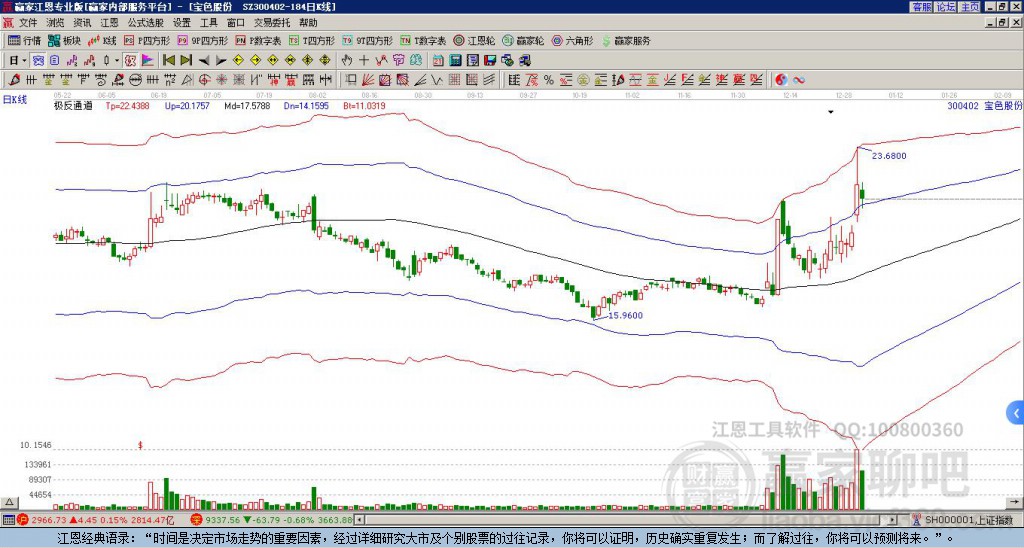Select the percent % tool

click(x=549, y=80)
